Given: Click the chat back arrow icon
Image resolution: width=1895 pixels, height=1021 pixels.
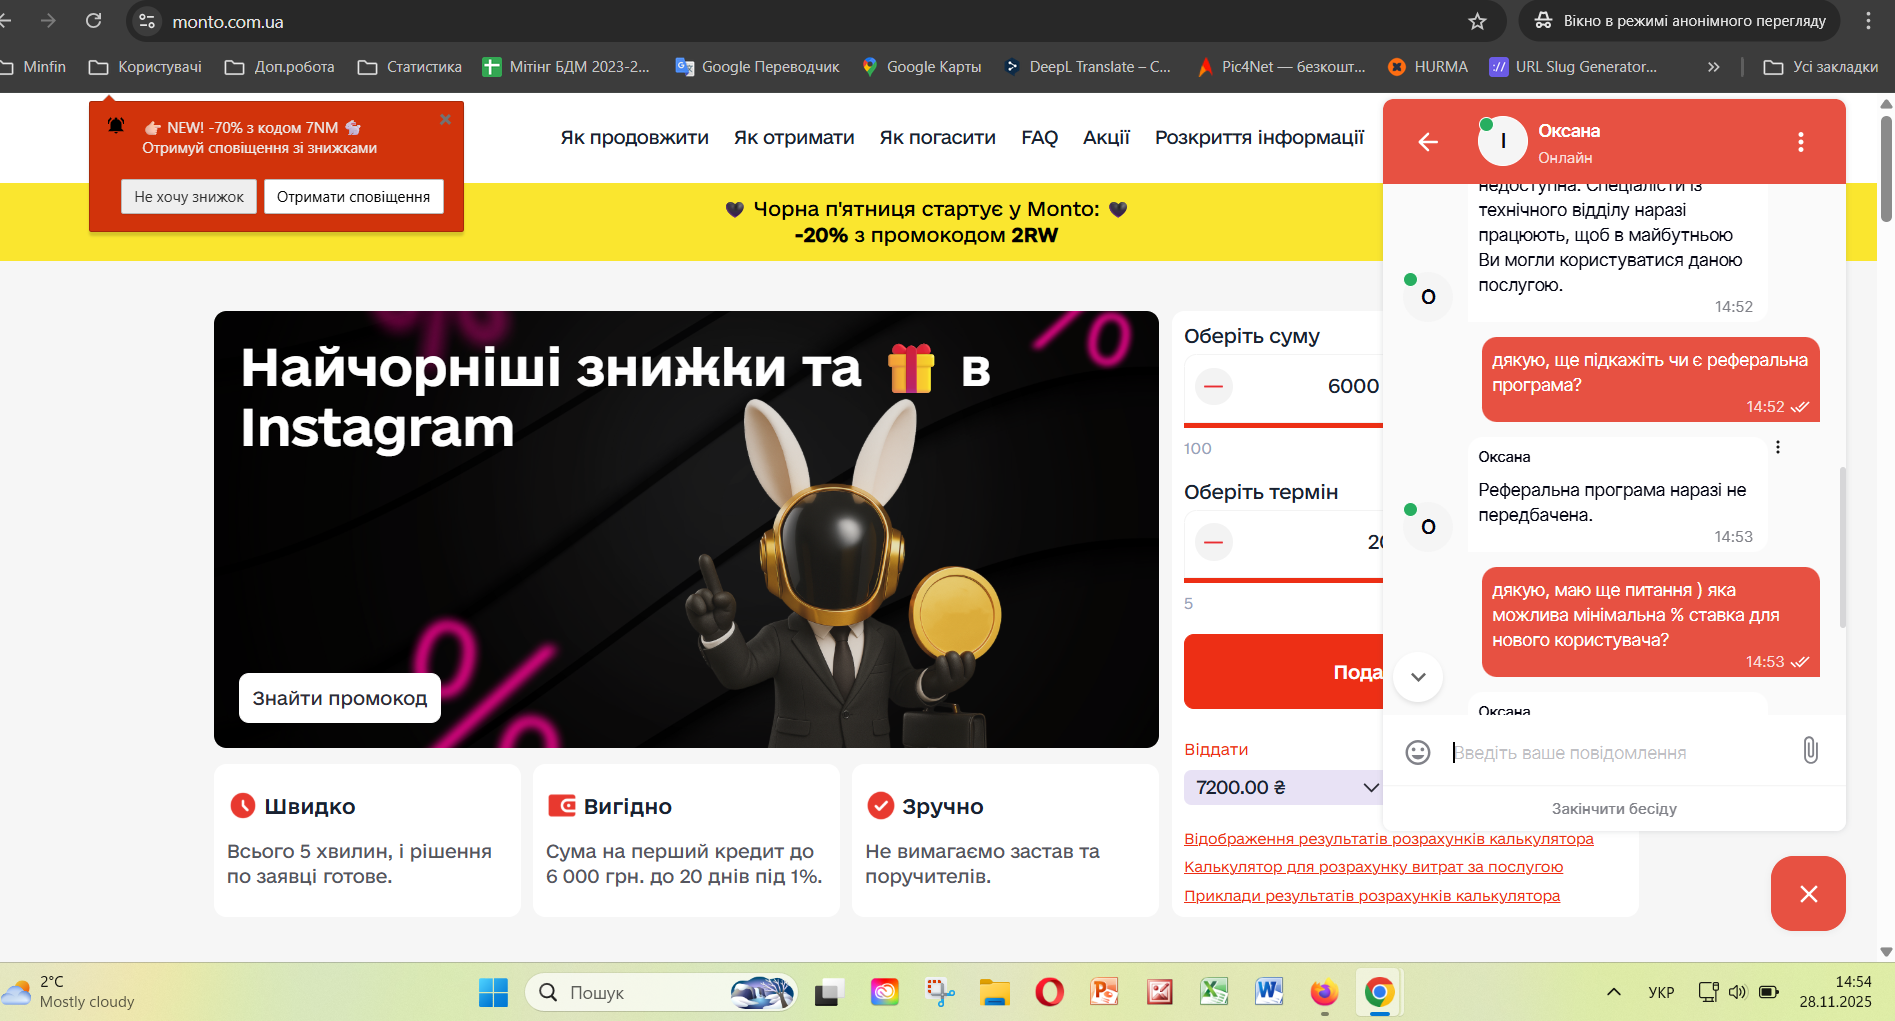Looking at the screenshot, I should point(1428,142).
